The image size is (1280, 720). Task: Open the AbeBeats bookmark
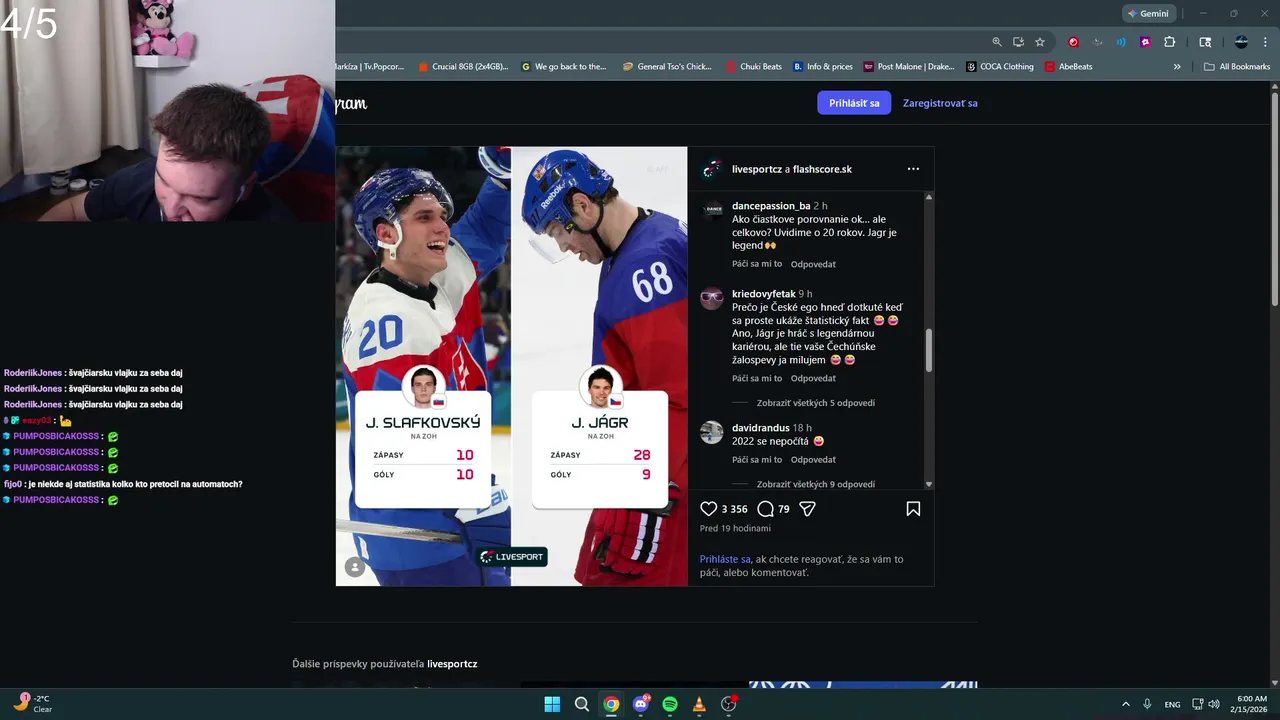tap(1069, 67)
